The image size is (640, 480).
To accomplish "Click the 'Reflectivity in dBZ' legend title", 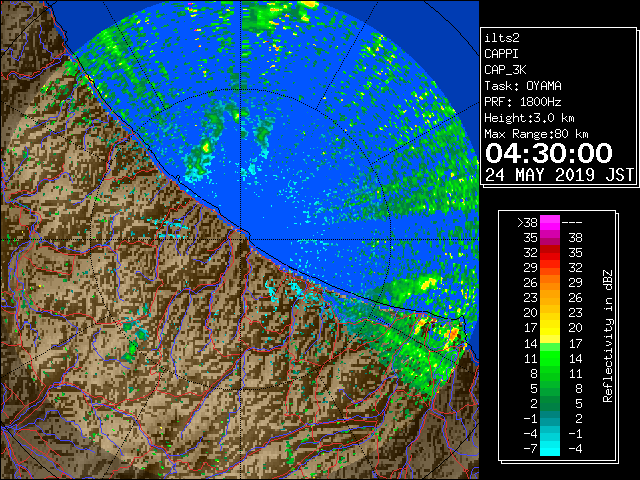I will coord(608,336).
